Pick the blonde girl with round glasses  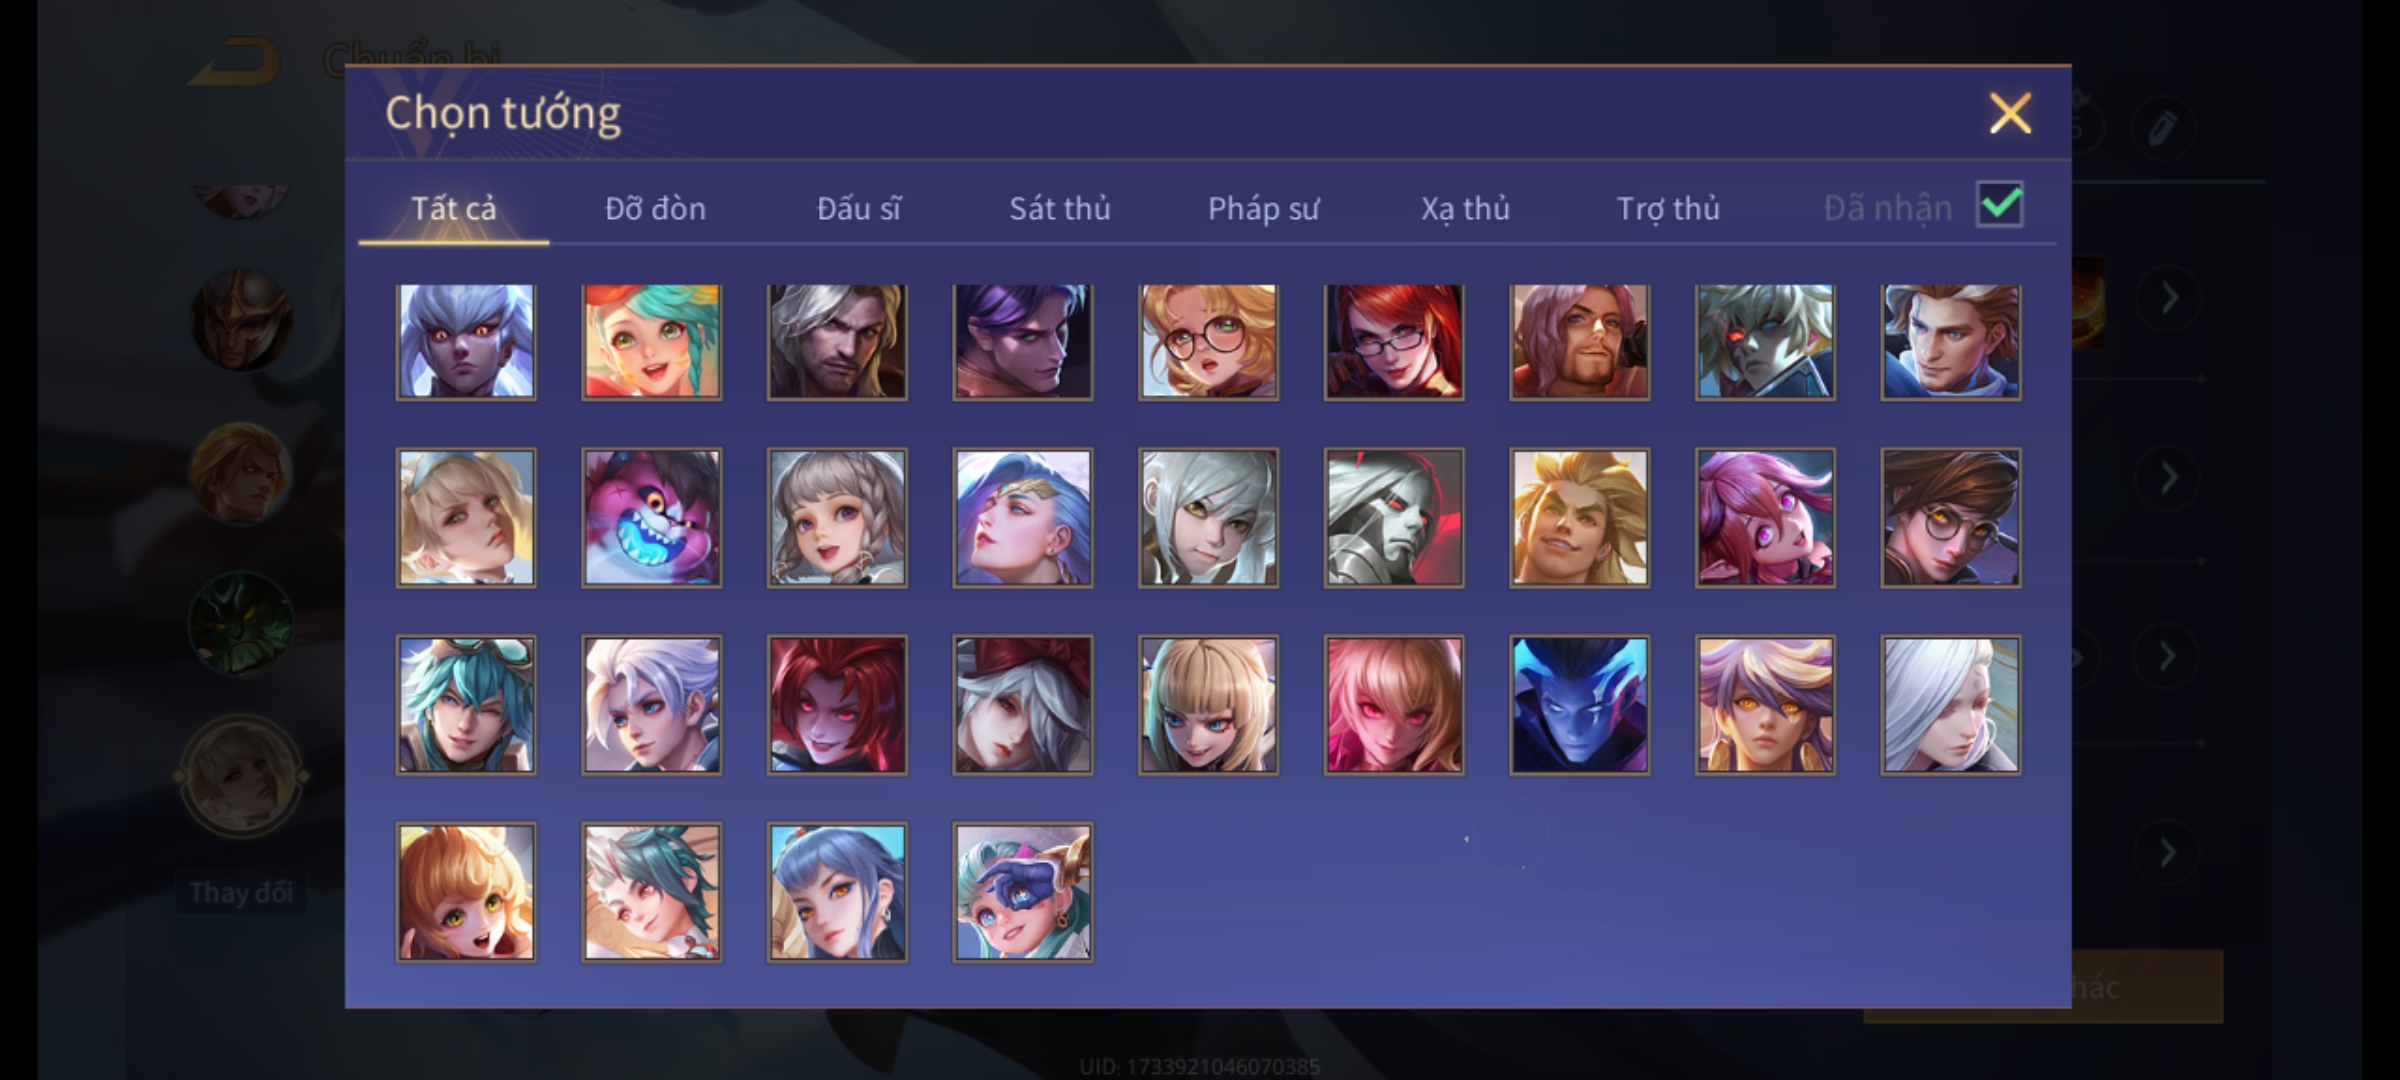(x=1208, y=341)
